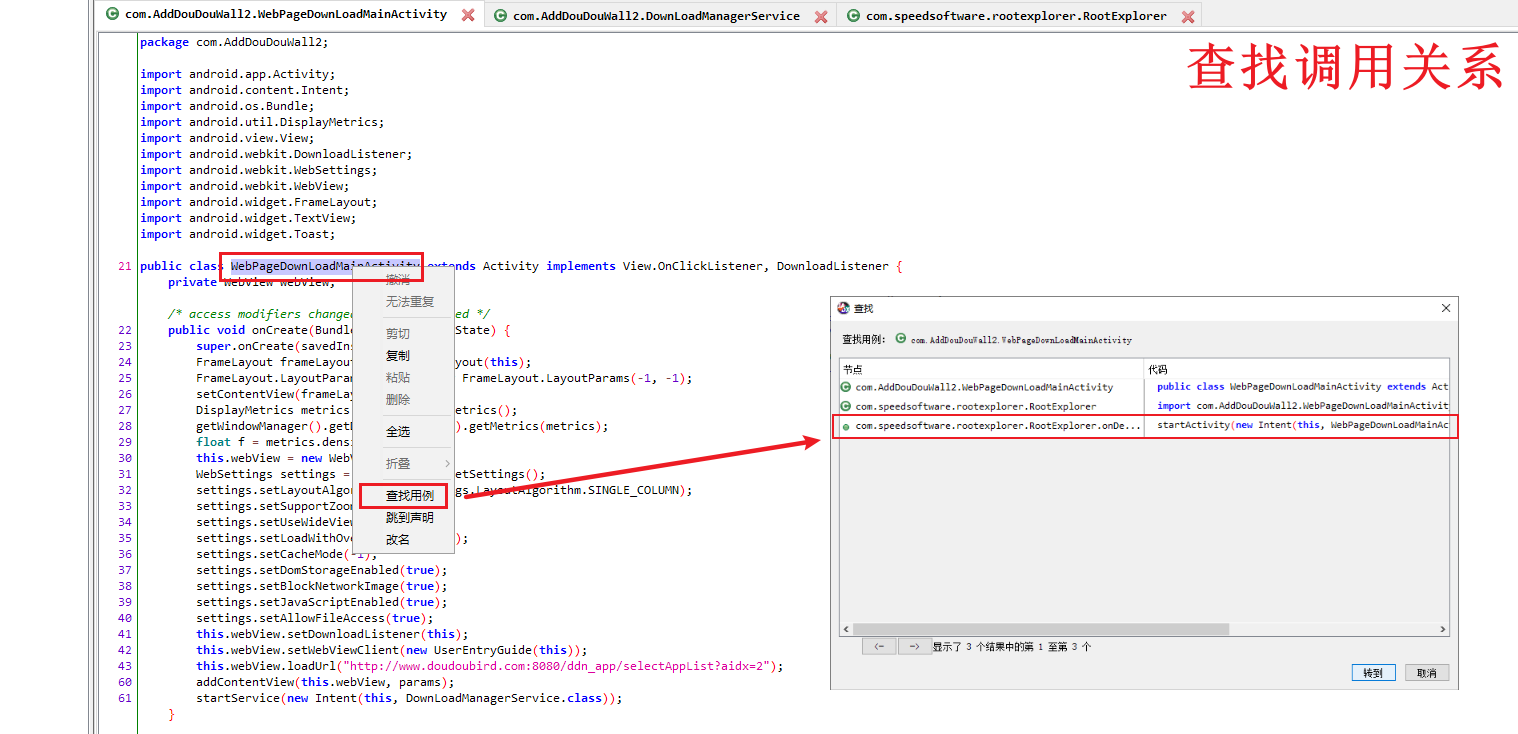Viewport: 1518px width, 734px height.
Task: Click highlighted class name WebPageDownLoadMainActivity in code
Action: 324,266
